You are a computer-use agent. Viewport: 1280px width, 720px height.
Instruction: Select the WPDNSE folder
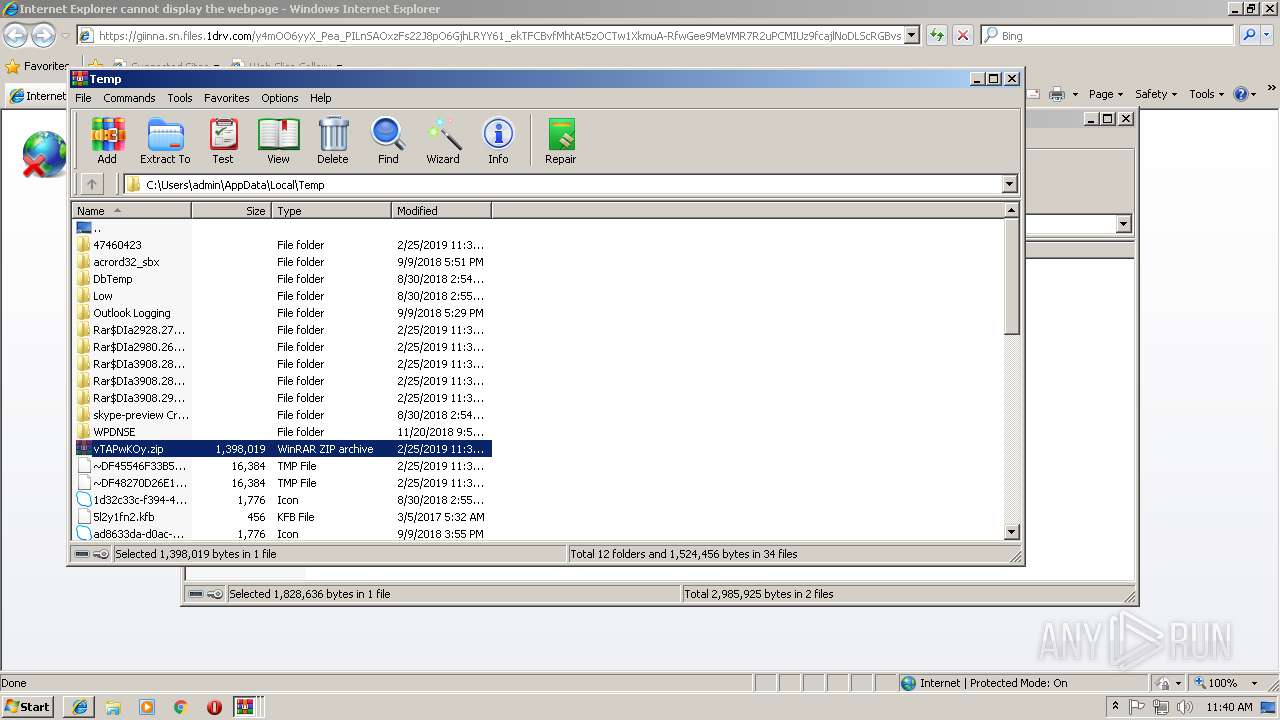pos(114,432)
